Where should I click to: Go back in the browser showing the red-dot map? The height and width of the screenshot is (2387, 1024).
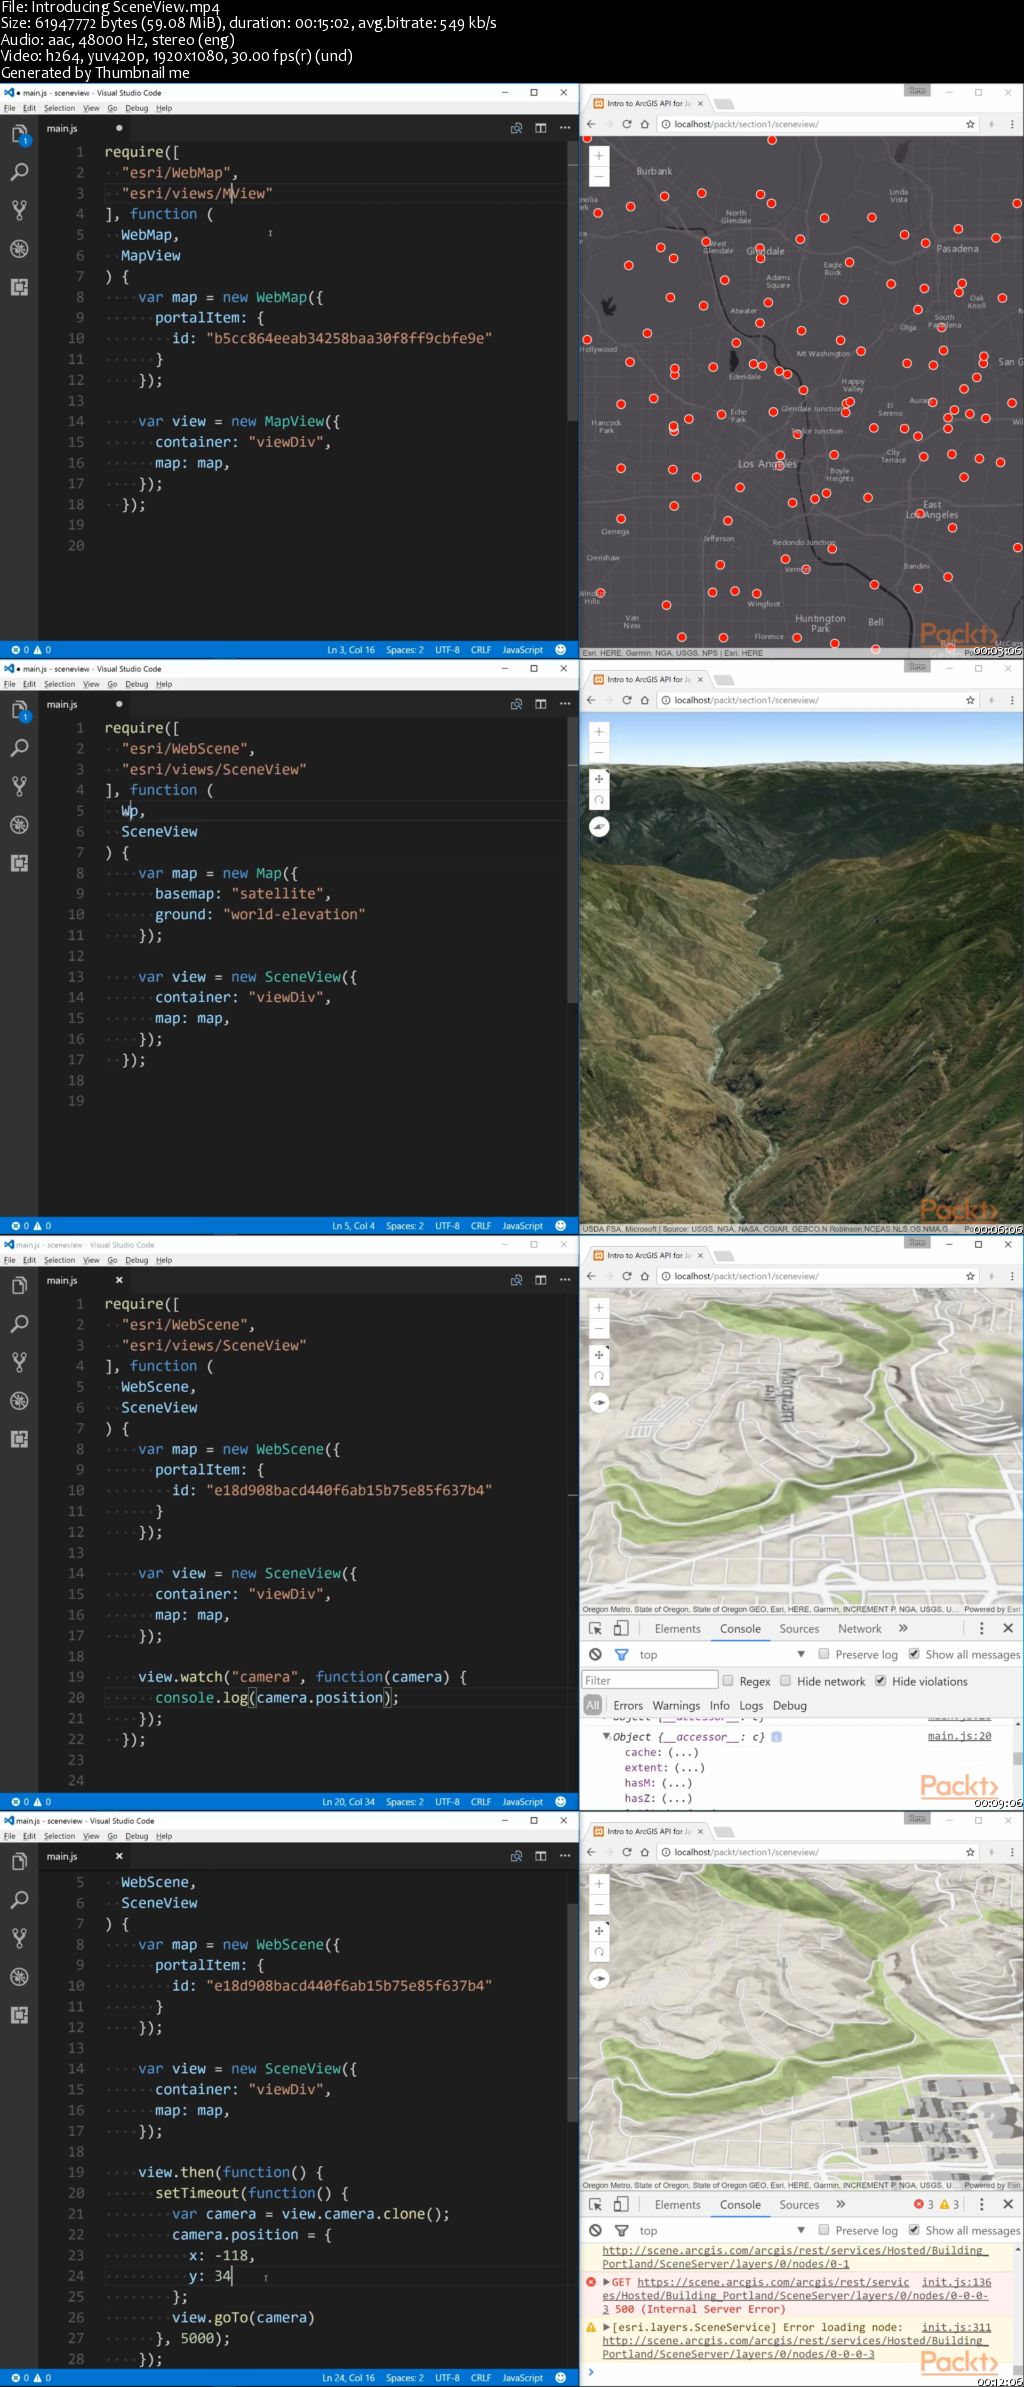pyautogui.click(x=591, y=124)
